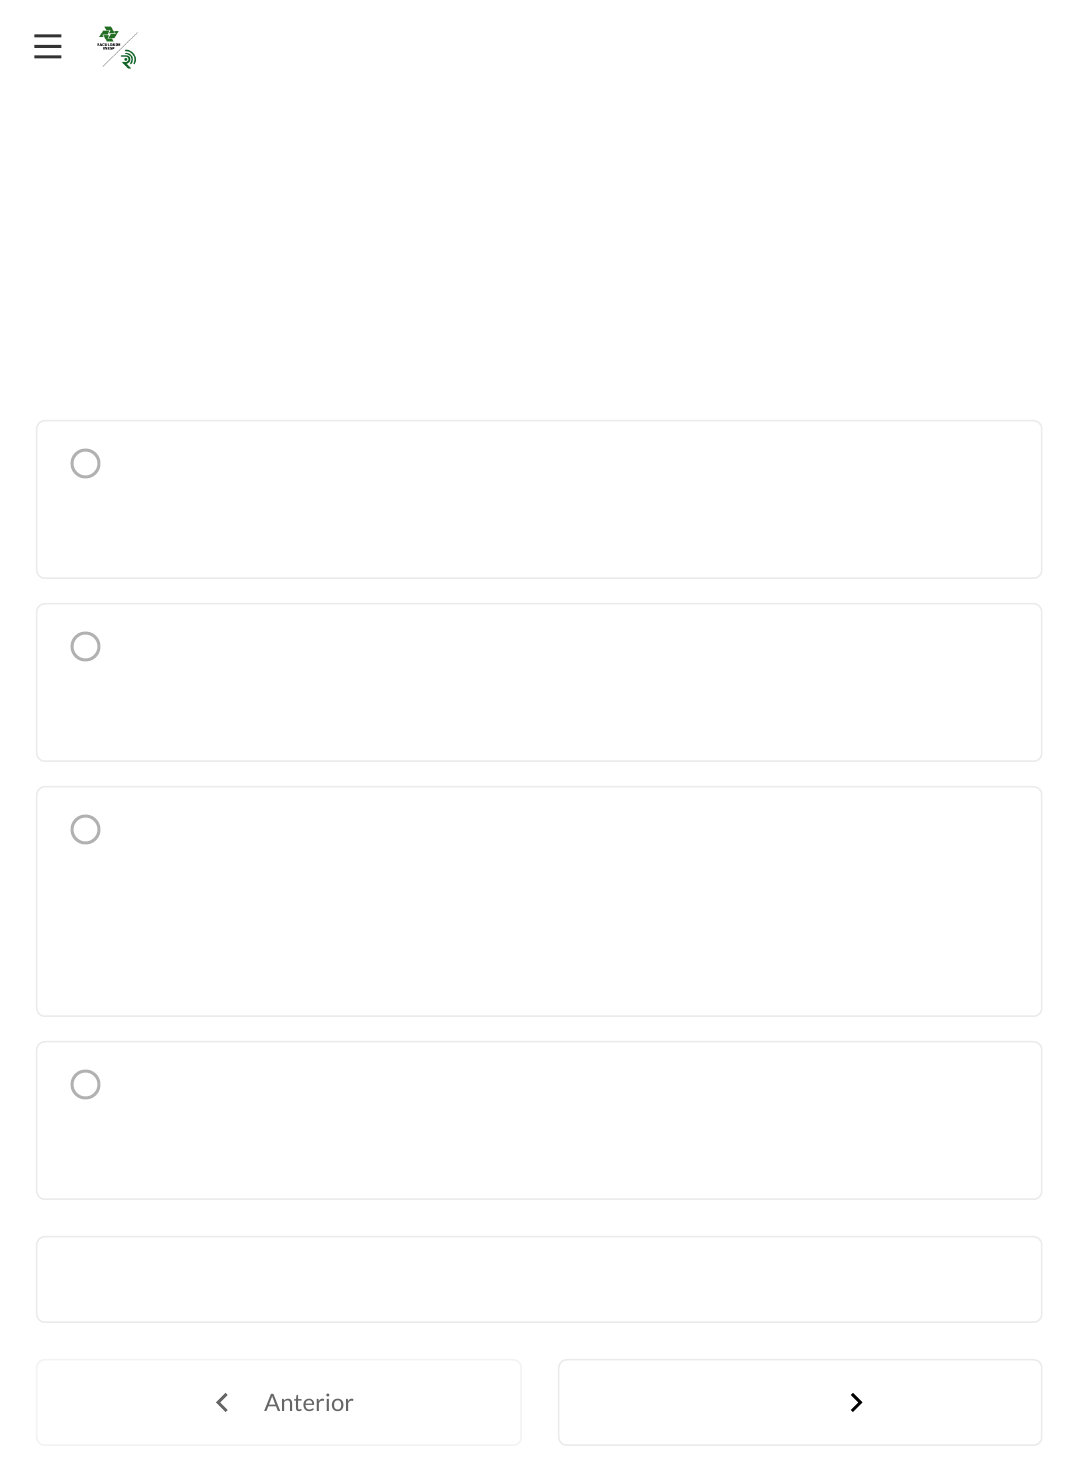Advance using the next question button

(800, 1403)
